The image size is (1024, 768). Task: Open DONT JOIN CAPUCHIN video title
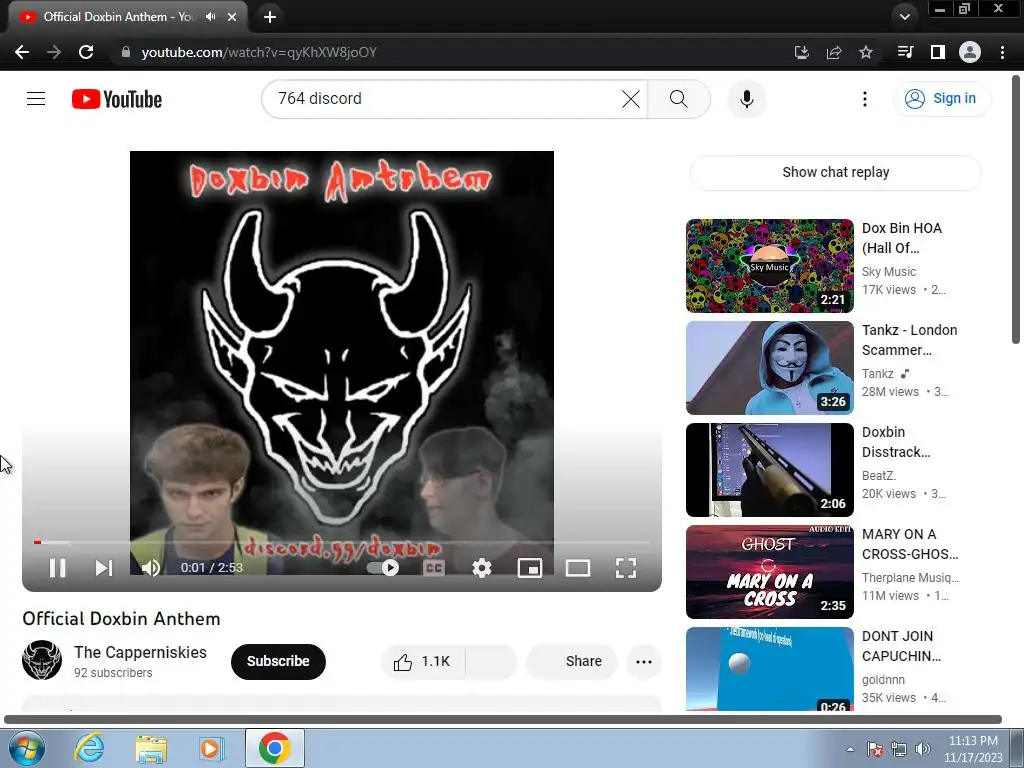click(901, 646)
